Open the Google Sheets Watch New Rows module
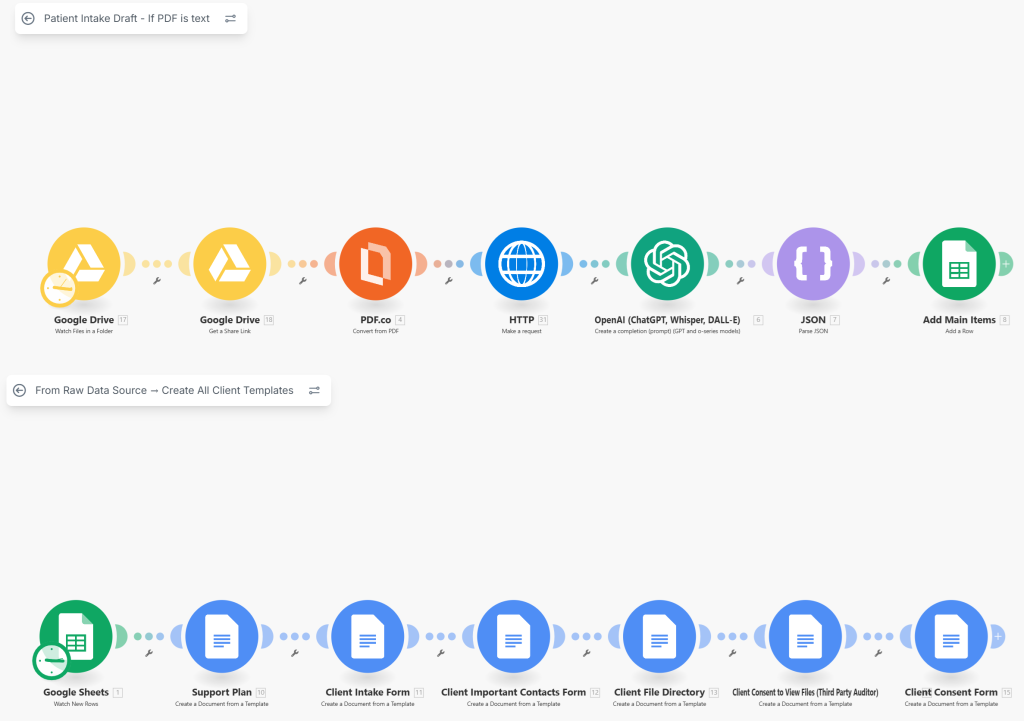The image size is (1024, 721). click(x=76, y=637)
